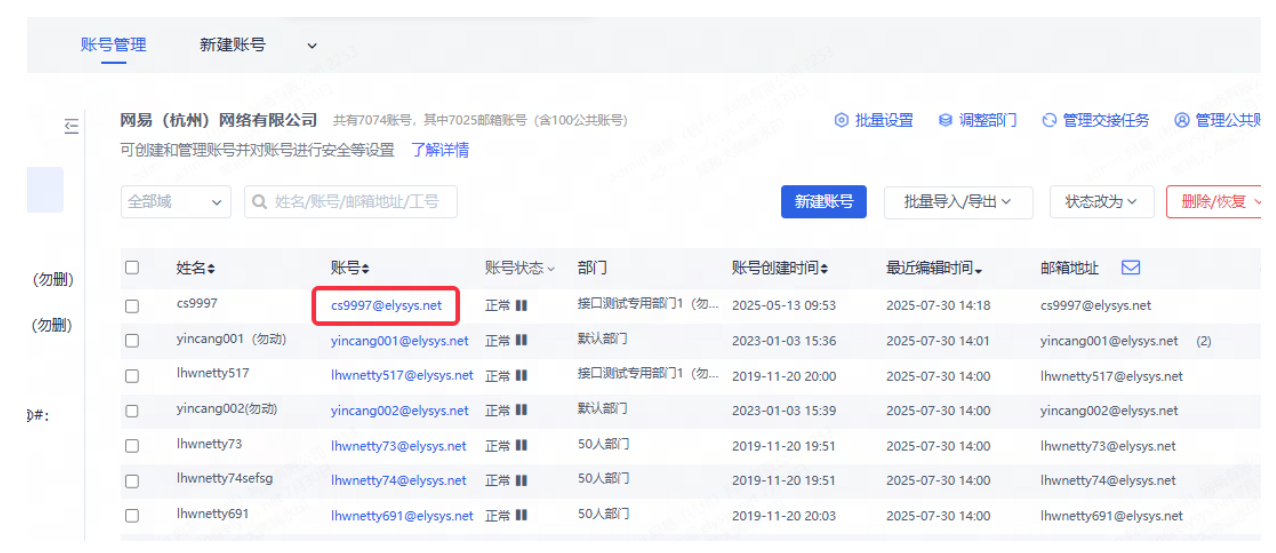
Task: Click the 默认部门 cell for yincang001
Action: (603, 339)
